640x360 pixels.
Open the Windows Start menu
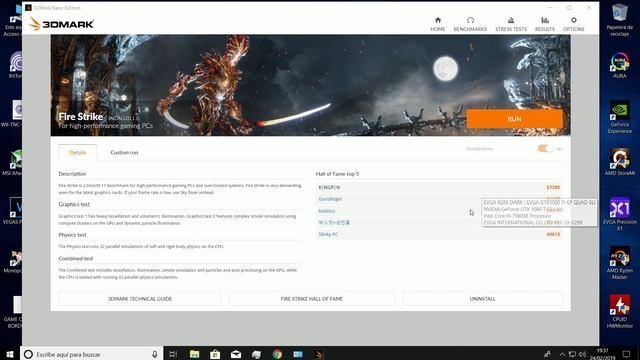pyautogui.click(x=10, y=354)
